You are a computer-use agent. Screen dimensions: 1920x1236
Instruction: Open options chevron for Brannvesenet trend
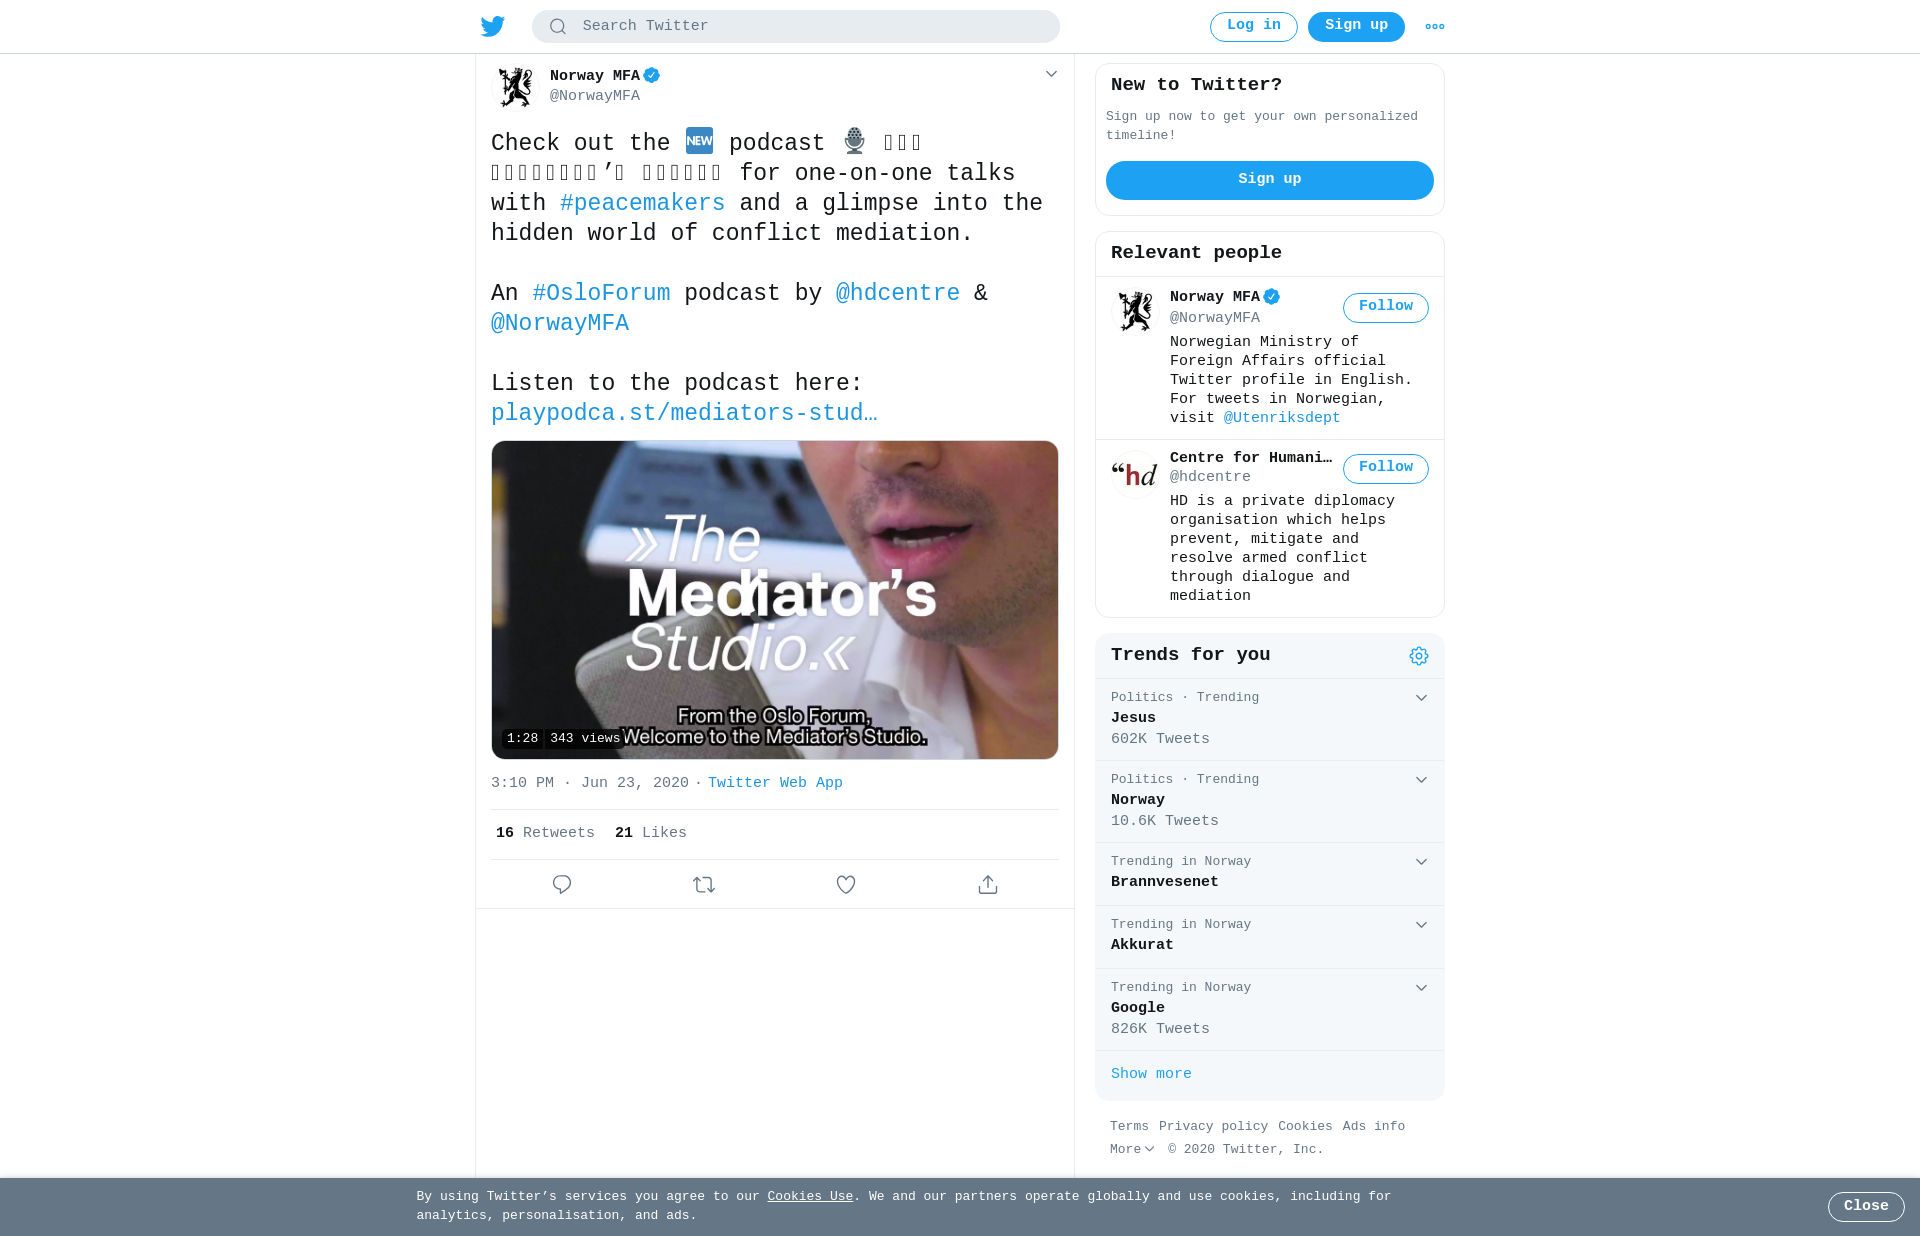tap(1421, 862)
